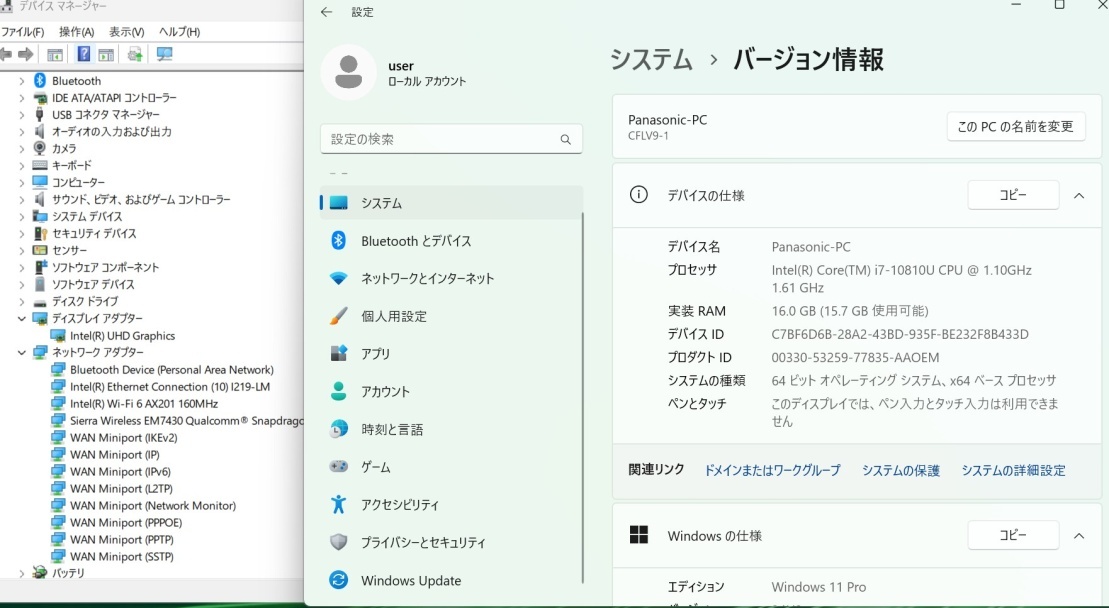The width and height of the screenshot is (1109, 608).
Task: Click the Bluetooth icon in Settings sidebar
Action: pos(338,240)
